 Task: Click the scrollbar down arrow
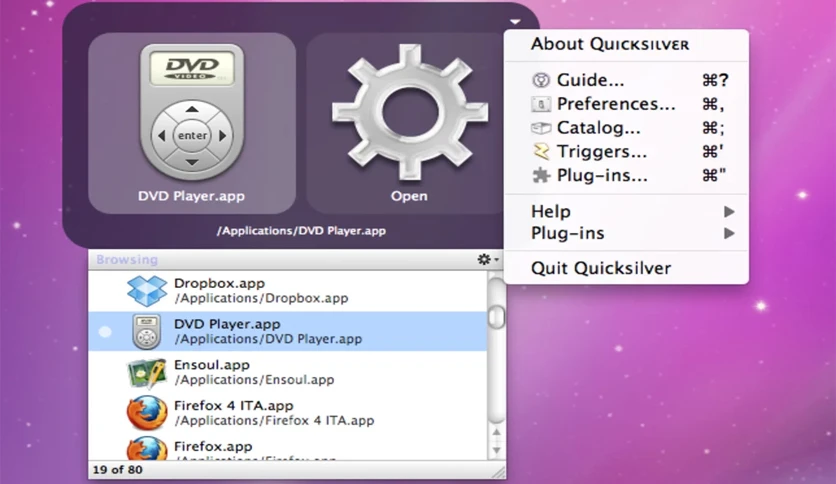[496, 450]
